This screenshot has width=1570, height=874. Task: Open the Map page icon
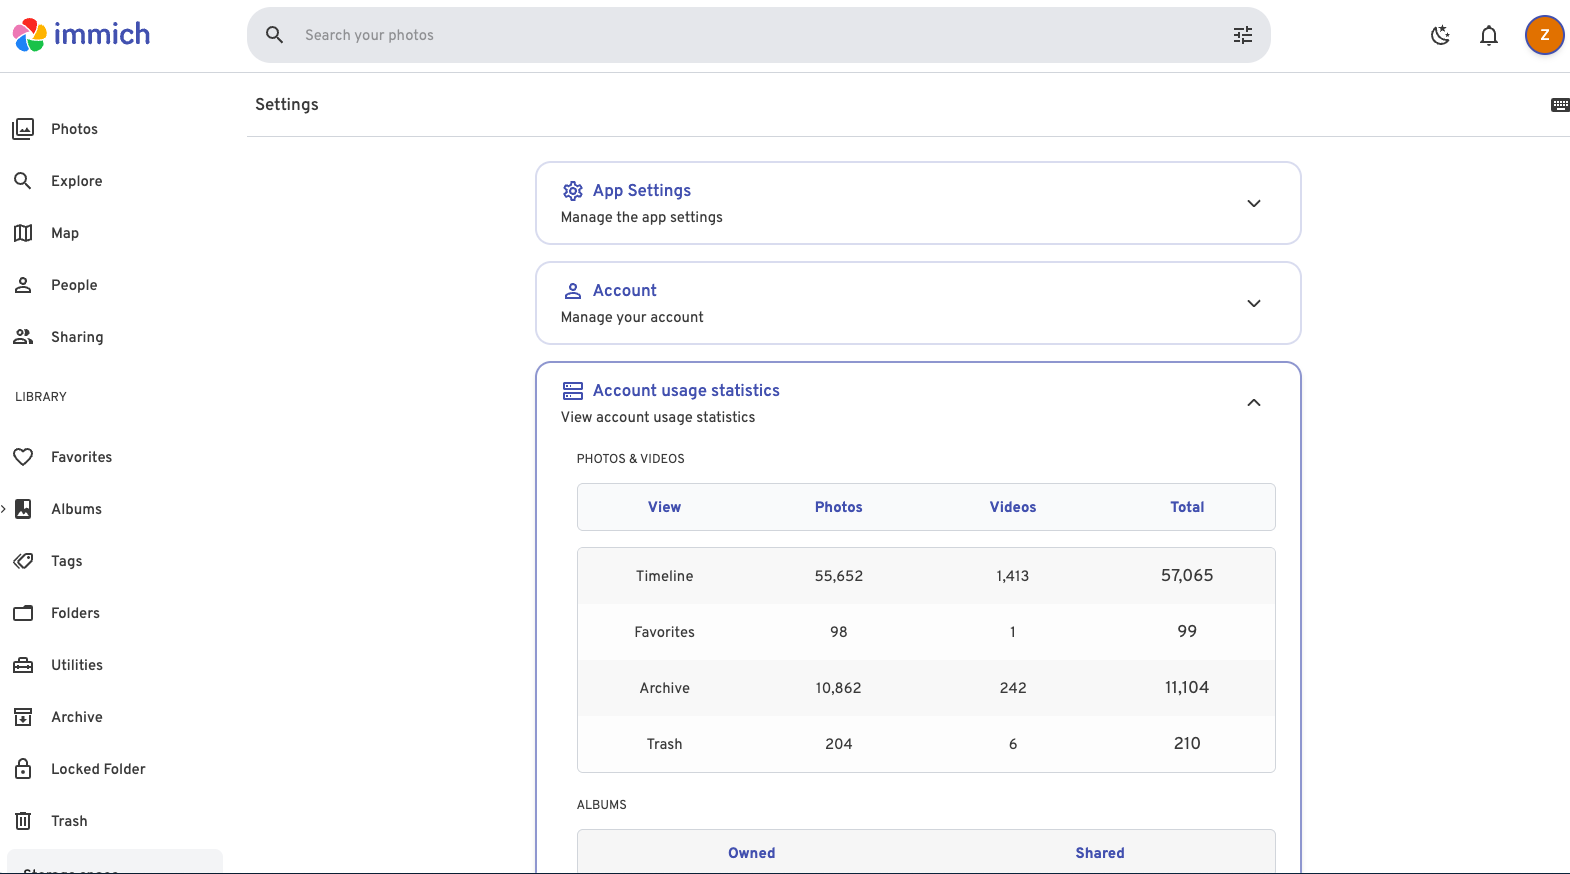click(23, 233)
